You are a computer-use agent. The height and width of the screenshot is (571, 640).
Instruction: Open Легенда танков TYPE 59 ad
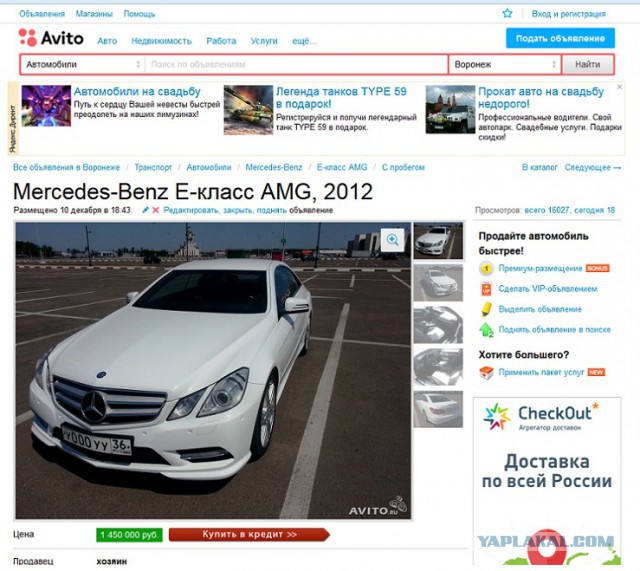[341, 98]
